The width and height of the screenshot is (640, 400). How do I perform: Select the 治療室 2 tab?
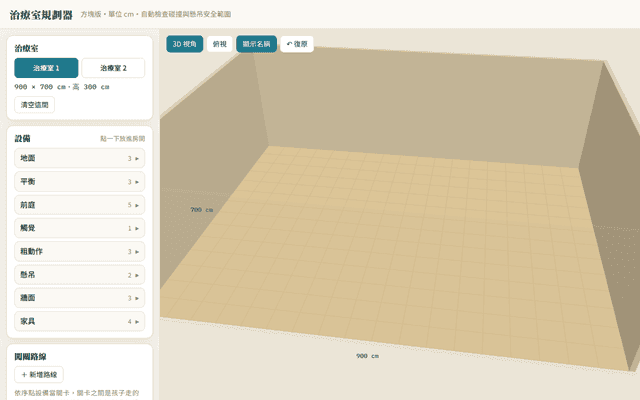point(113,68)
